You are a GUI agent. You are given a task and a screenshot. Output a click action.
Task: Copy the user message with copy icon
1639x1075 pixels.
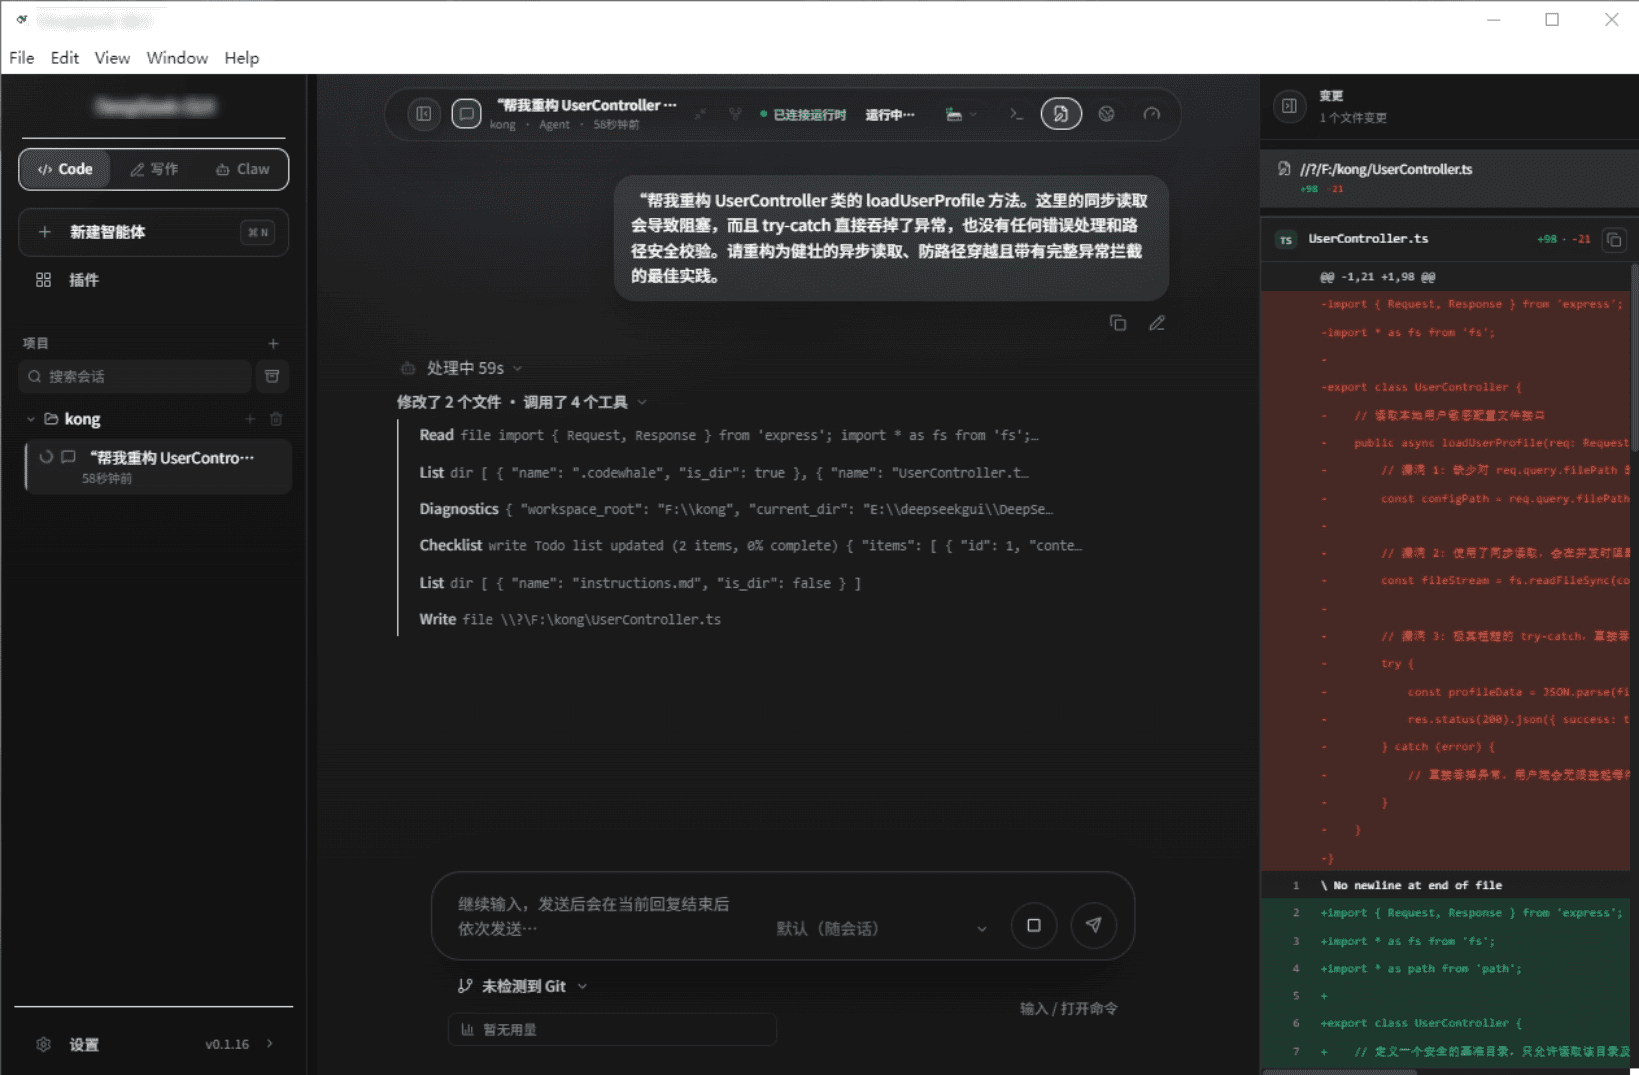click(1118, 323)
